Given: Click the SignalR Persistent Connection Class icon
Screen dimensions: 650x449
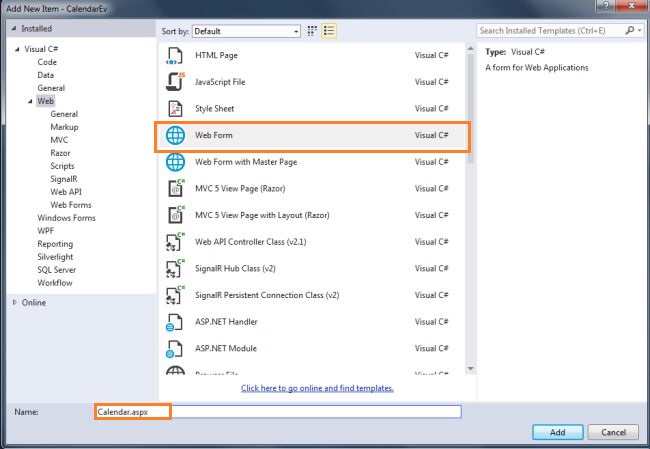Looking at the screenshot, I should [175, 295].
